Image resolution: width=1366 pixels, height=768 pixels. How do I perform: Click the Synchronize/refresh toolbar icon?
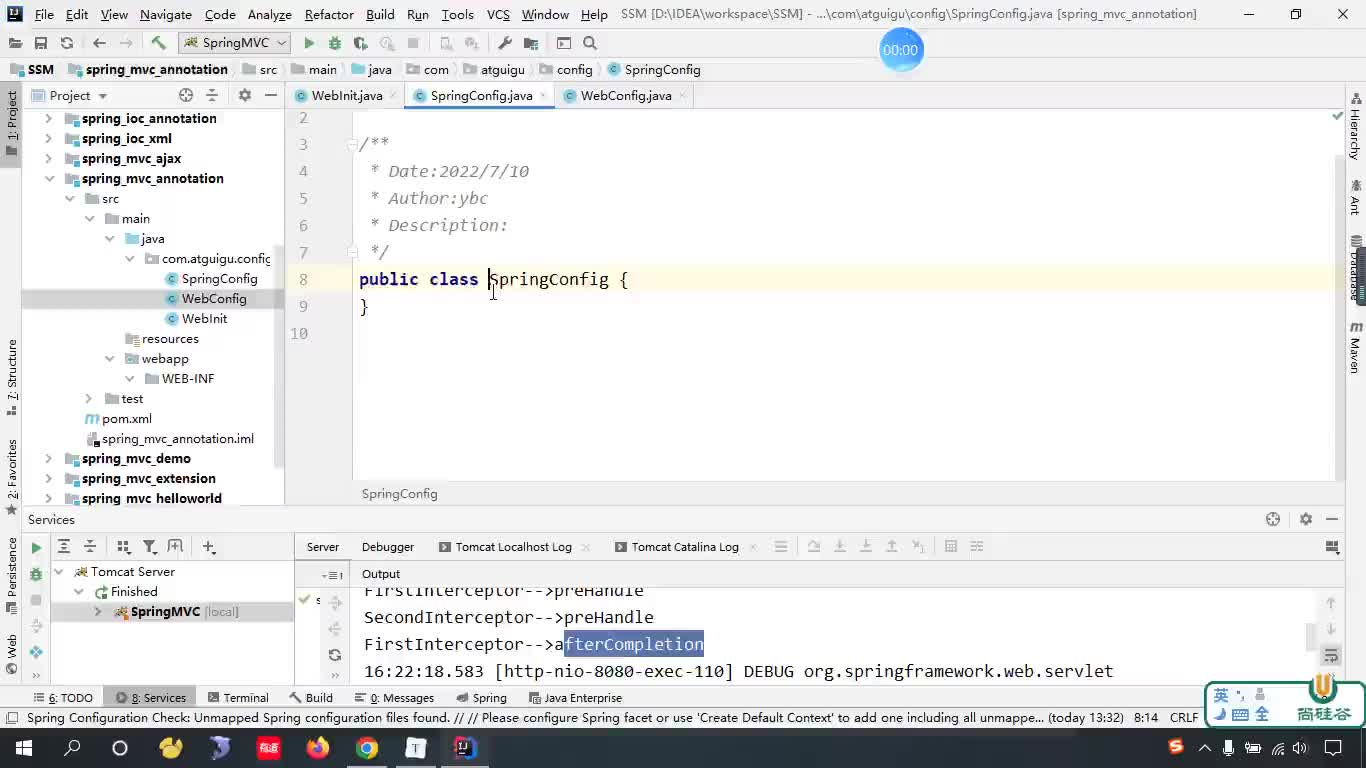point(67,43)
